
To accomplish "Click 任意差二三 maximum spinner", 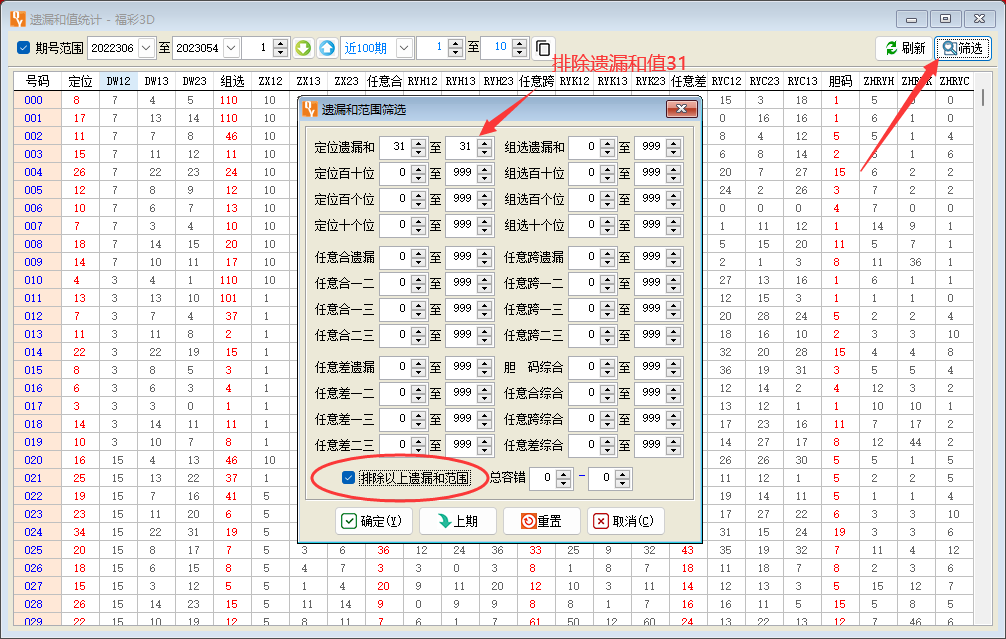I will [484, 445].
